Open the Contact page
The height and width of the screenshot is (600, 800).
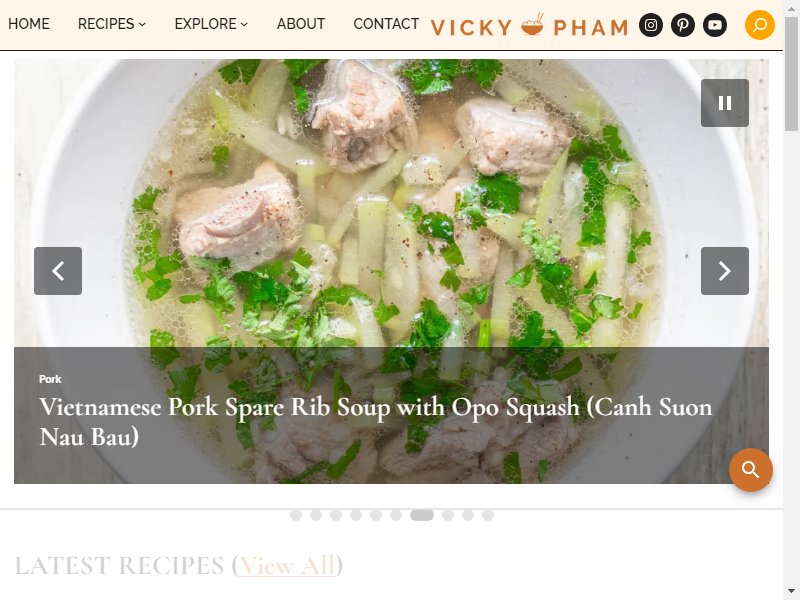386,24
